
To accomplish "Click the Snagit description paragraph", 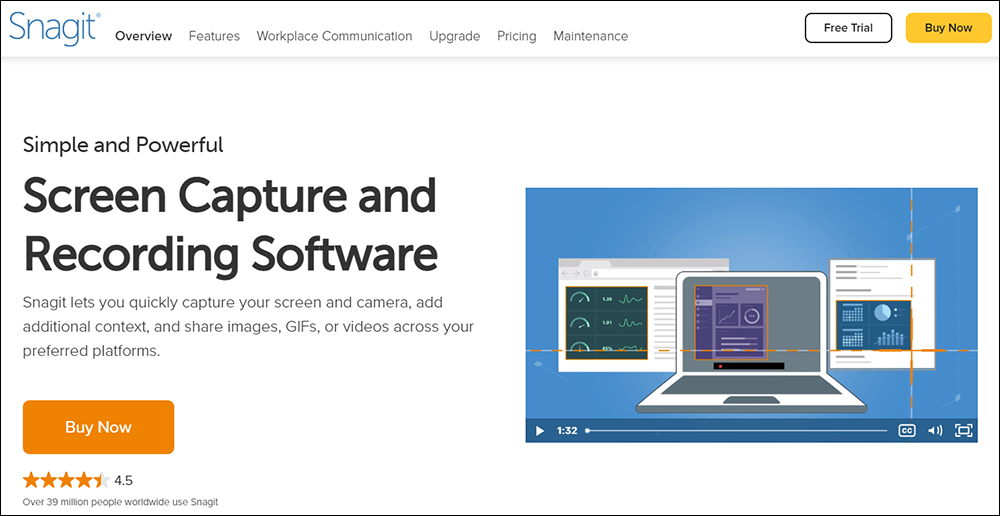I will click(248, 326).
